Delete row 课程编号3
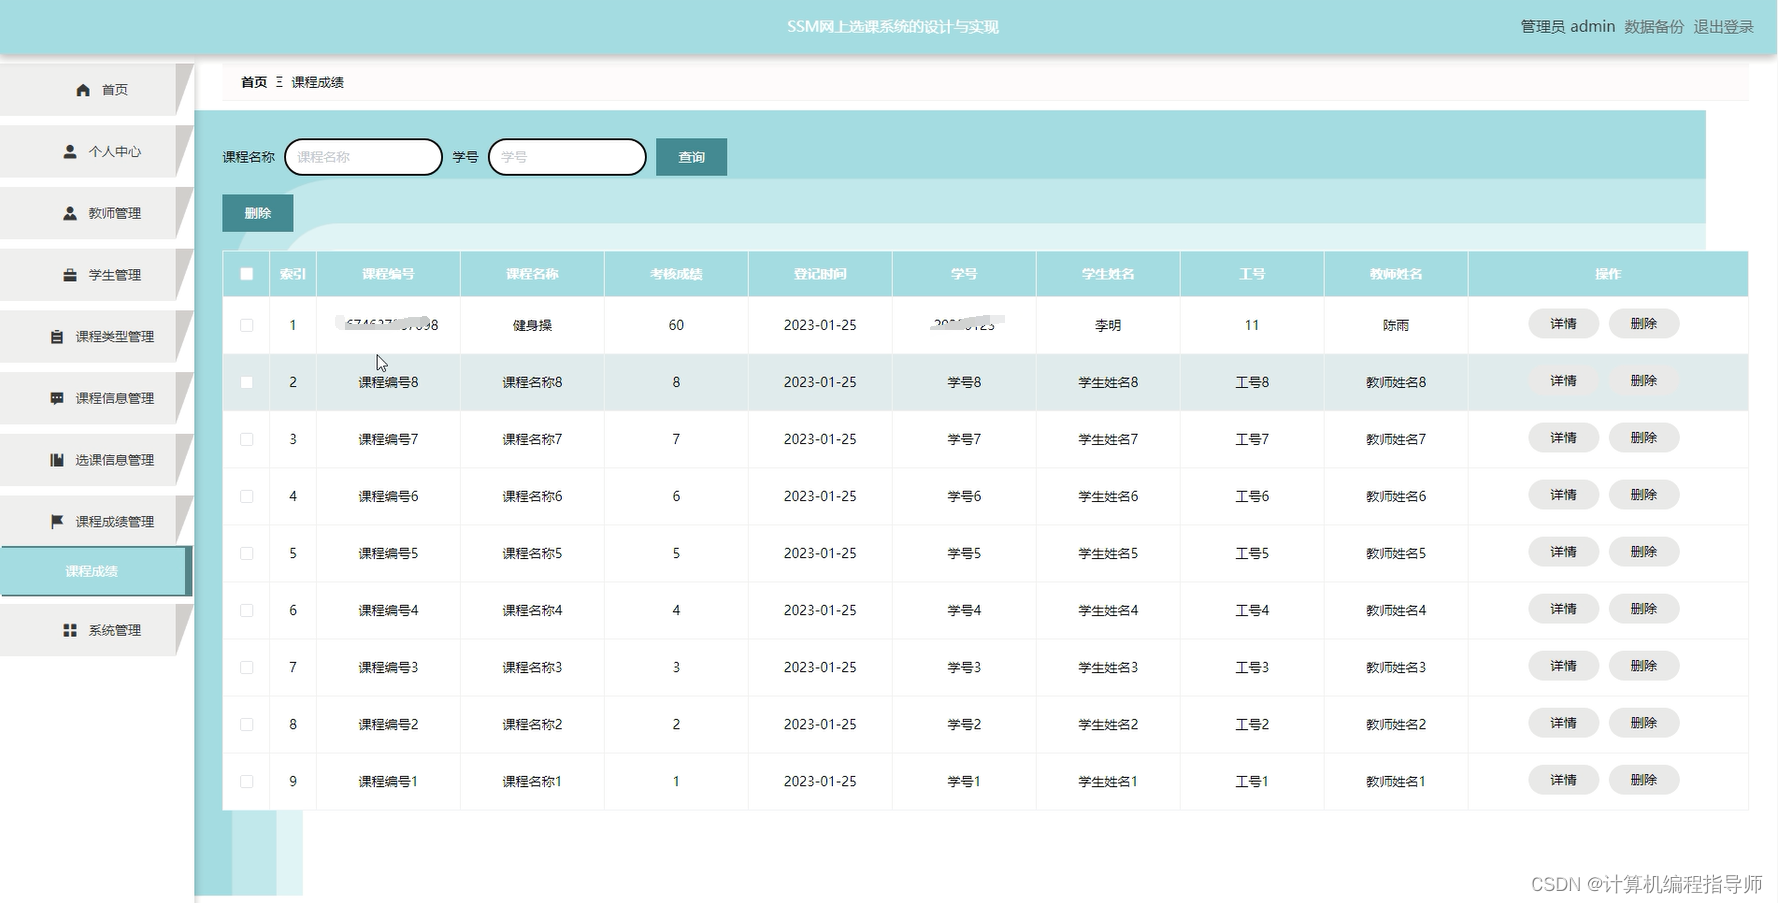 [x=1643, y=666]
